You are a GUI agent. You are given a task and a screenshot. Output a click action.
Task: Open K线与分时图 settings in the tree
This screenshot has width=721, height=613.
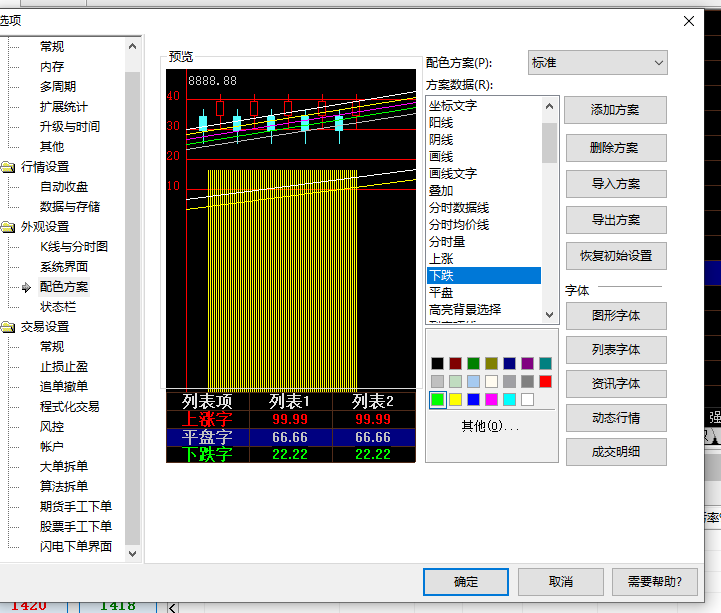coord(73,247)
